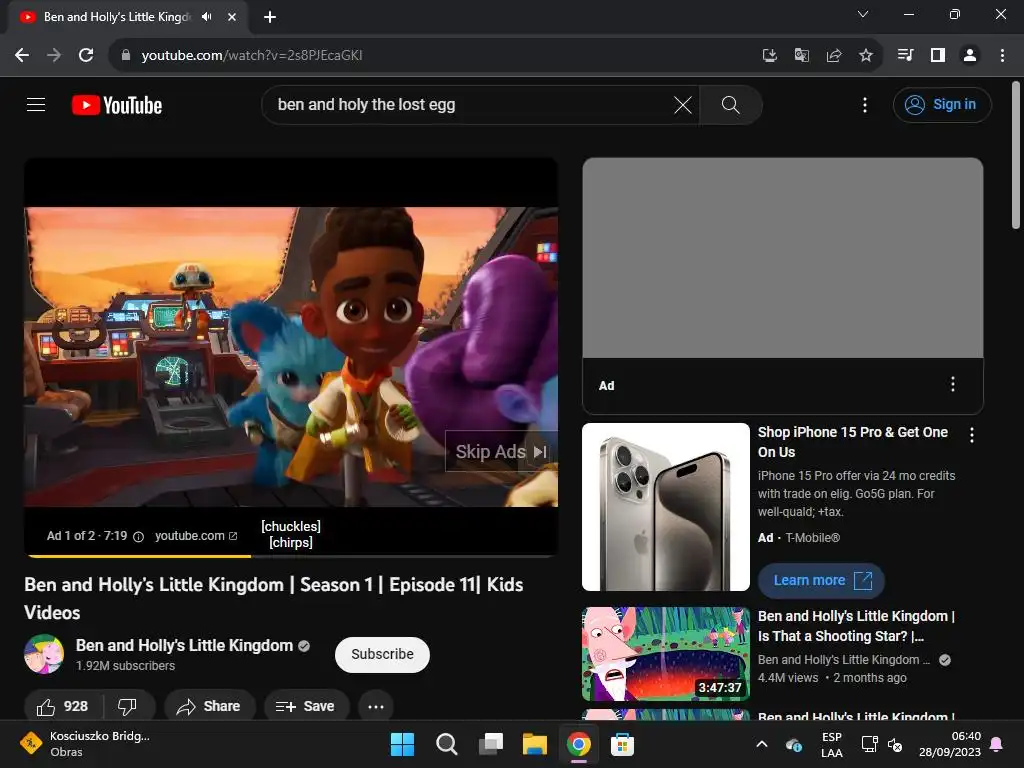
Task: Close the Ben and Holly tab
Action: 232,17
